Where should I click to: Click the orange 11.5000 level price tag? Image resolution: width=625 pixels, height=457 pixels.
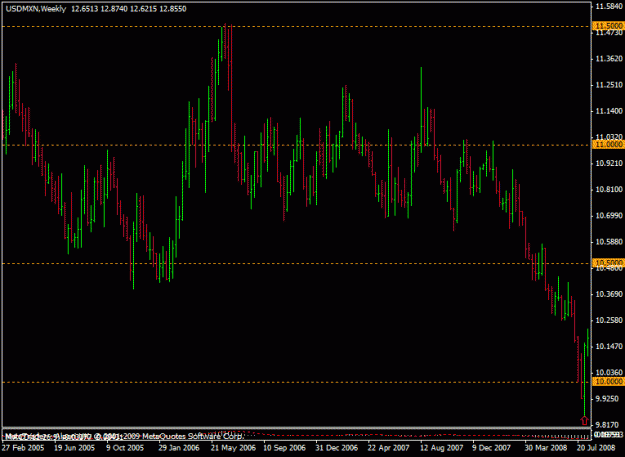tap(608, 26)
